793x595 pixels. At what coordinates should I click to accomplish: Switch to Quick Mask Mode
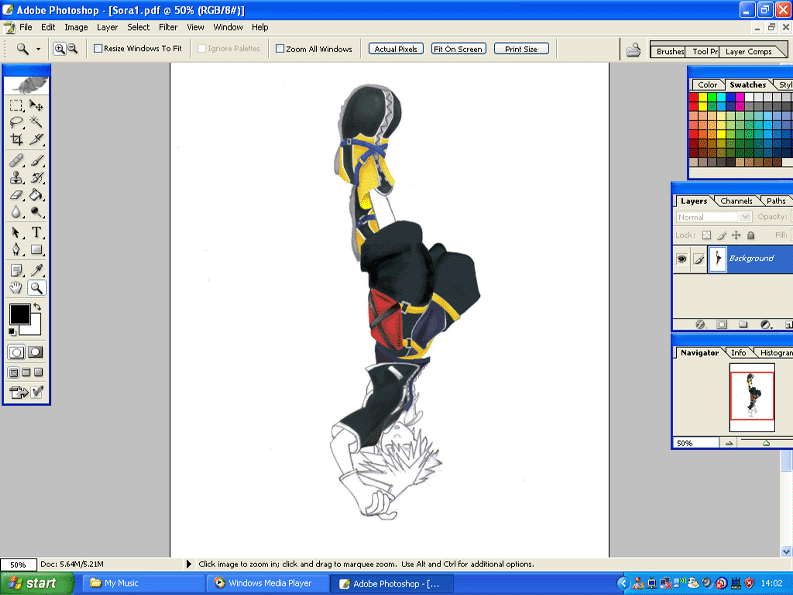[x=35, y=353]
